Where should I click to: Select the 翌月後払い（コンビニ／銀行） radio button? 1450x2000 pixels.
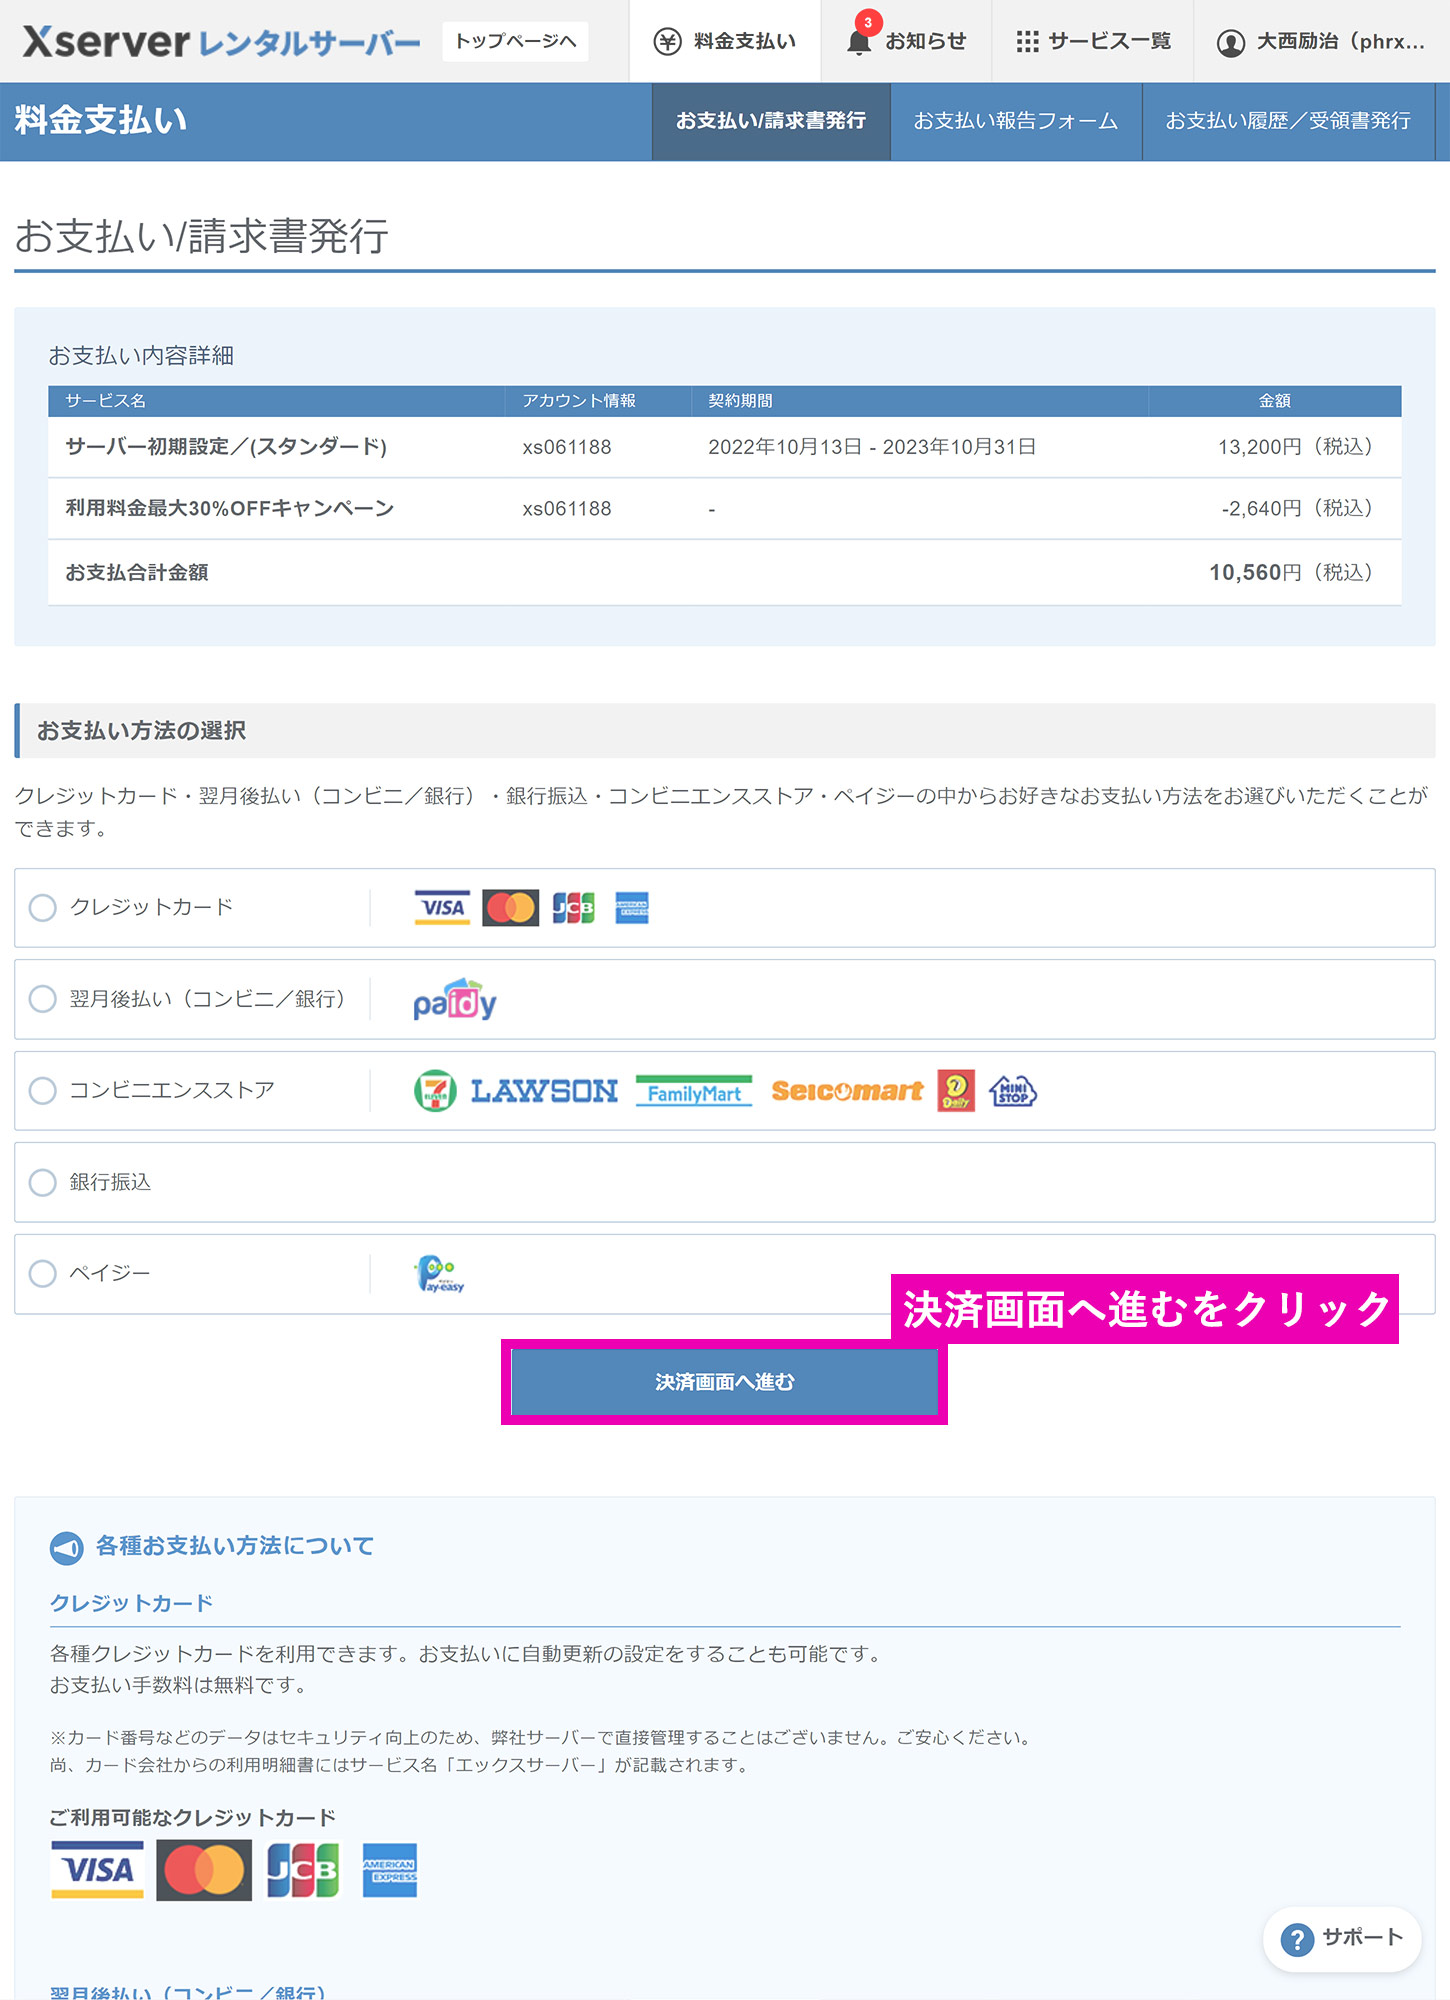pyautogui.click(x=42, y=999)
